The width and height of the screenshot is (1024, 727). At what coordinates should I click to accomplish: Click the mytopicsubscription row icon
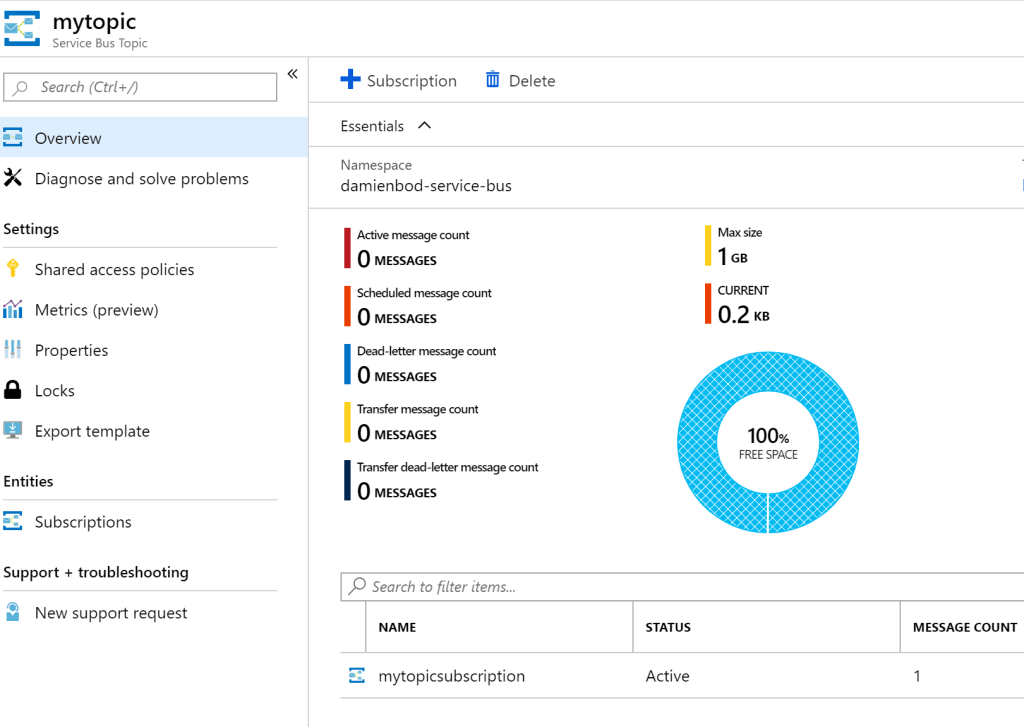(357, 676)
